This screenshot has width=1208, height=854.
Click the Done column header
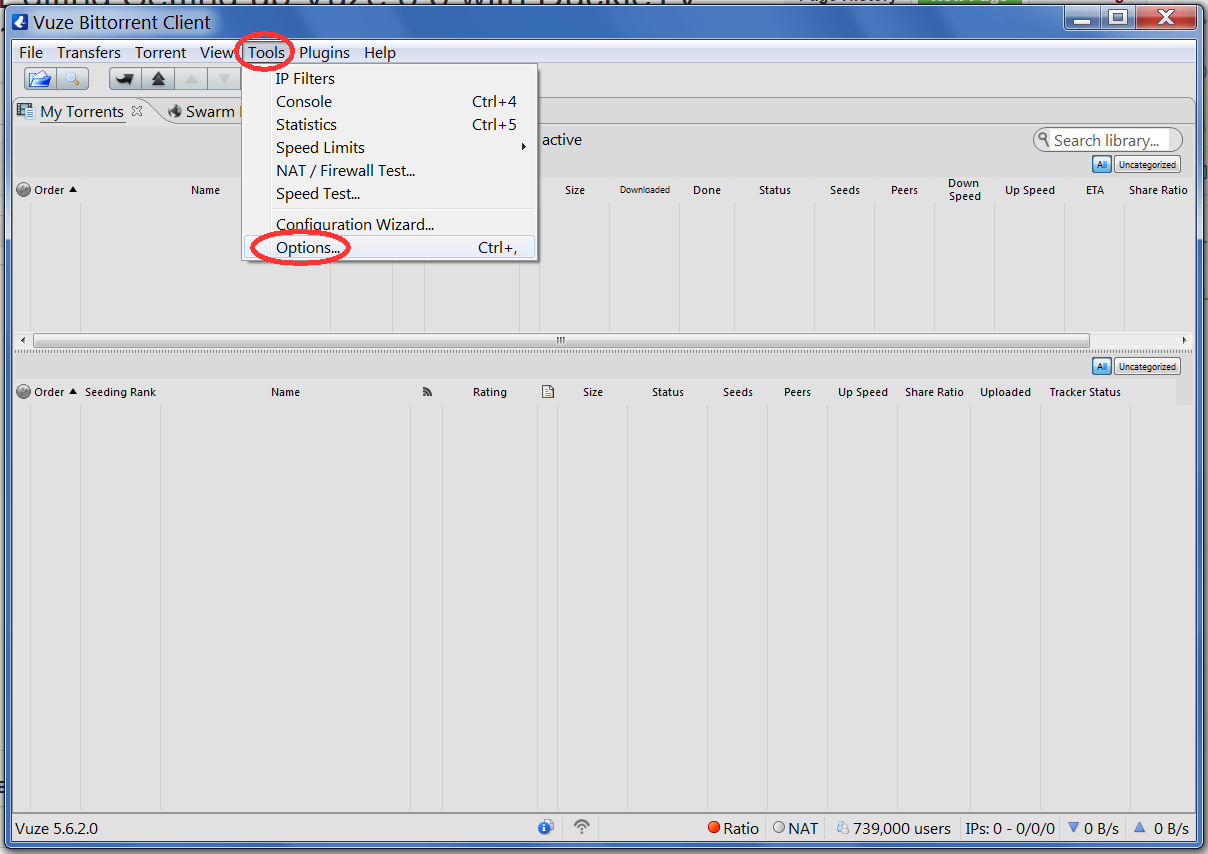tap(707, 190)
